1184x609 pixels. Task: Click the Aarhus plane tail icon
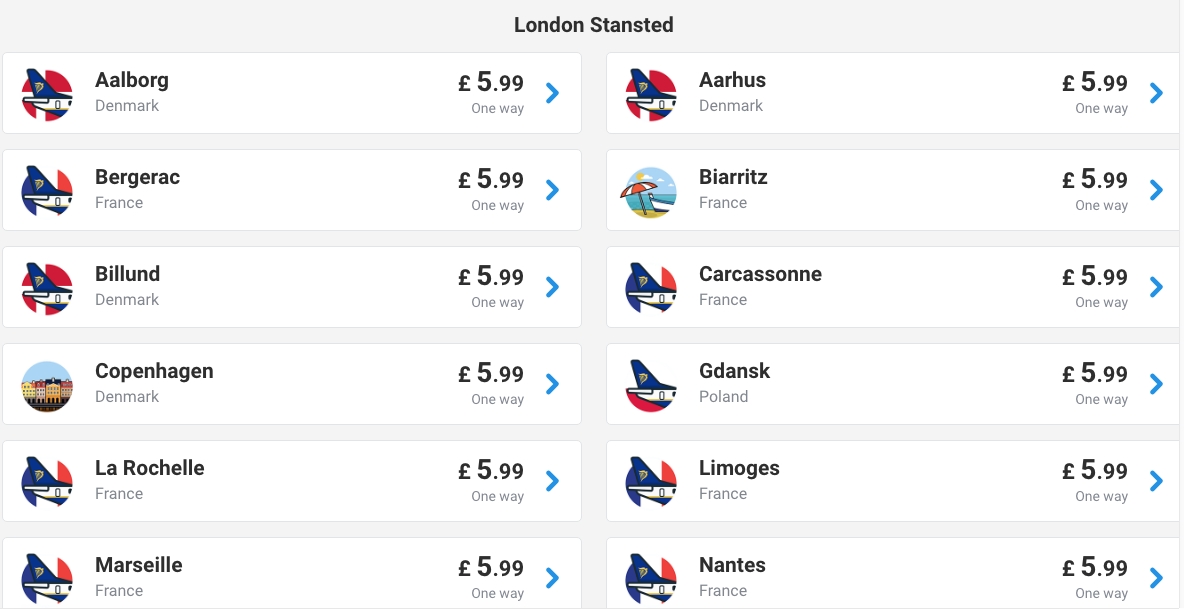point(650,94)
